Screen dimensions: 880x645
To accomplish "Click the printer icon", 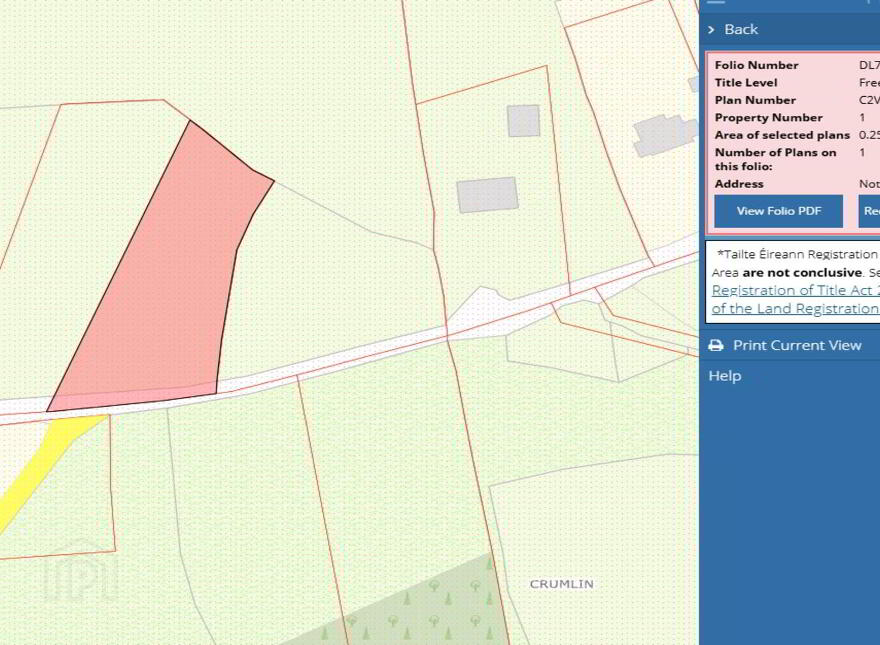I will click(716, 345).
